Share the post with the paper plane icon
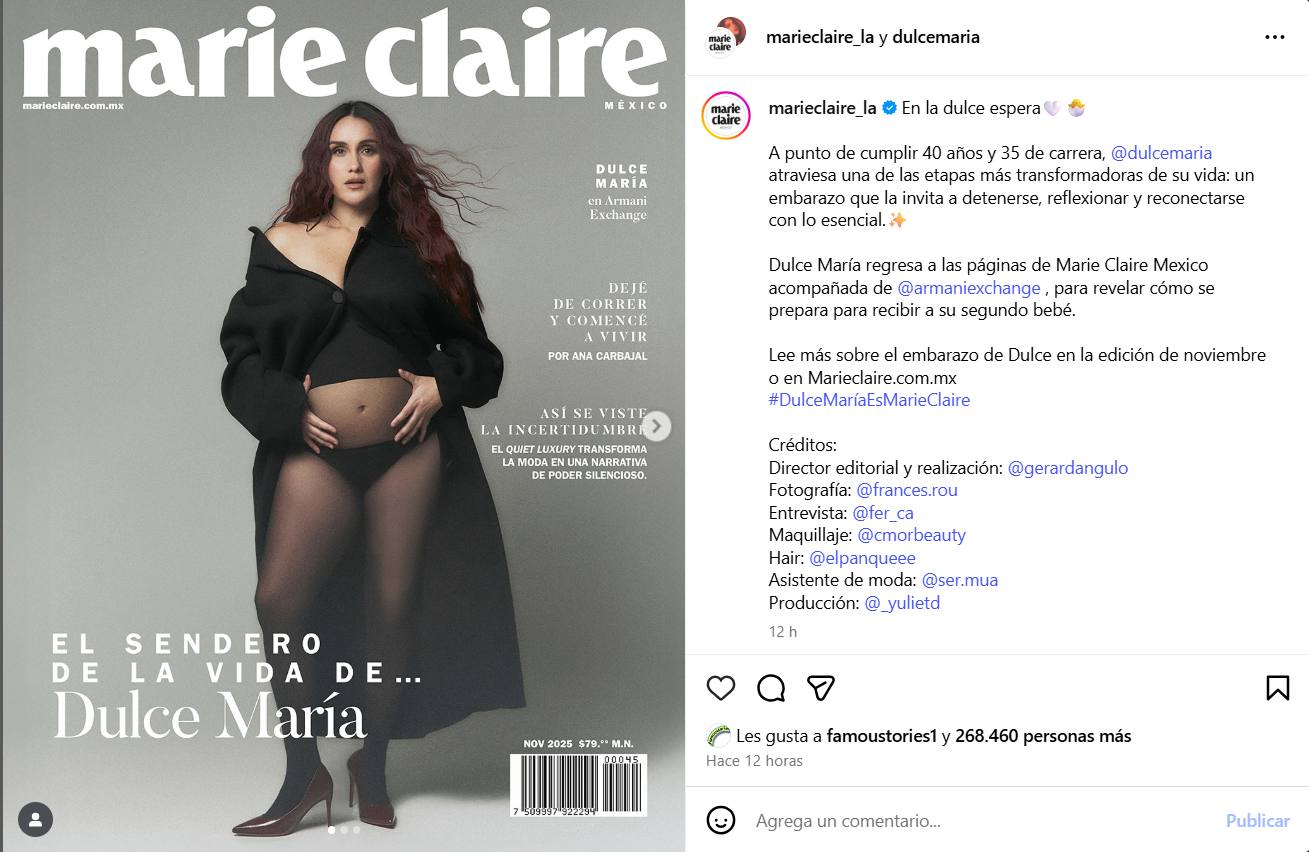The height and width of the screenshot is (852, 1309). click(x=821, y=688)
